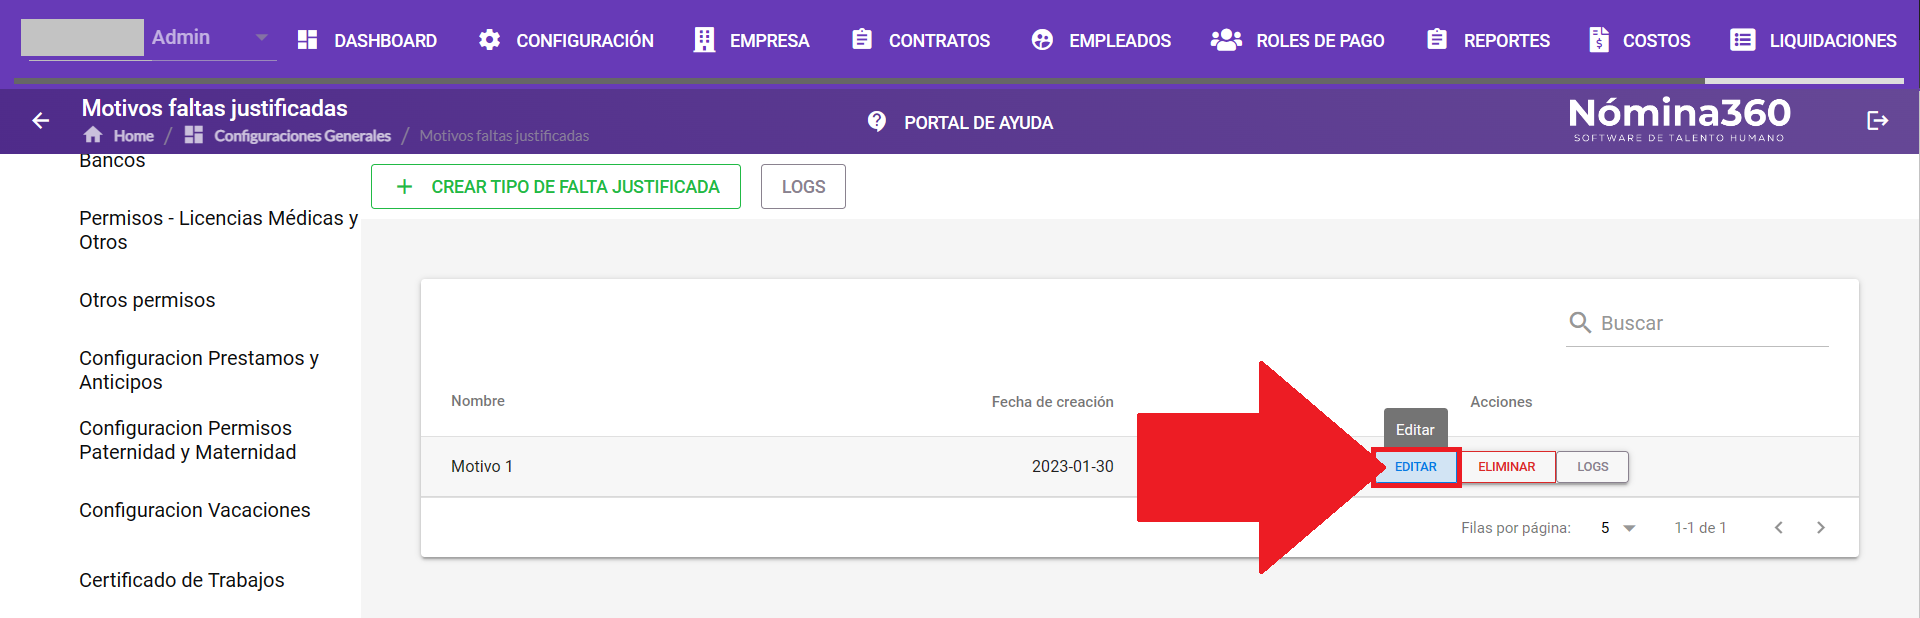Click Configuraciones Generales breadcrumb link
The image size is (1920, 618).
tap(302, 136)
